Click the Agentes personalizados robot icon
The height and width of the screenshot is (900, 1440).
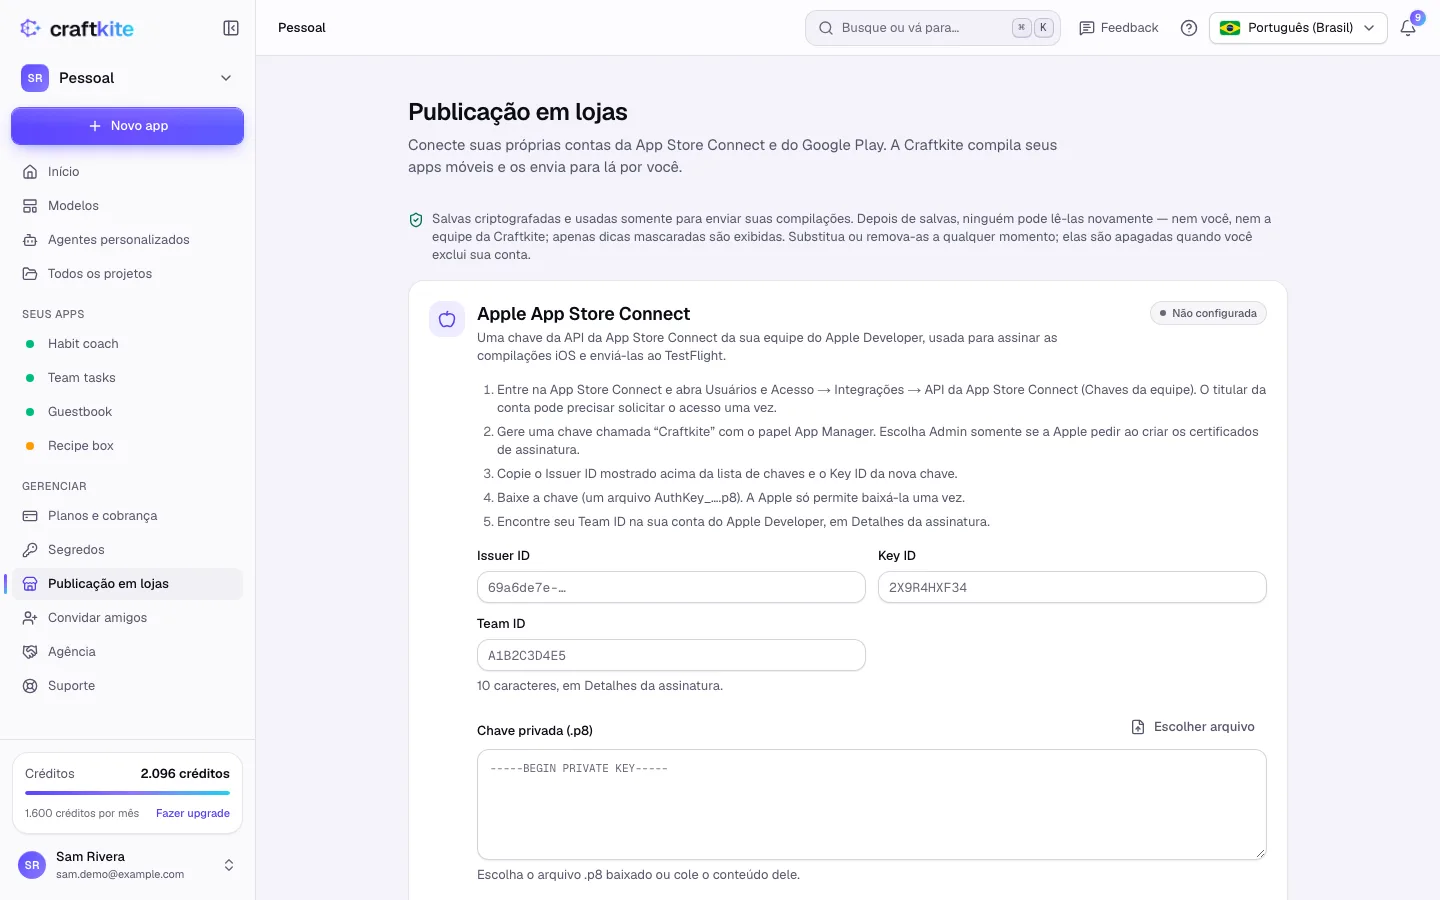point(30,240)
